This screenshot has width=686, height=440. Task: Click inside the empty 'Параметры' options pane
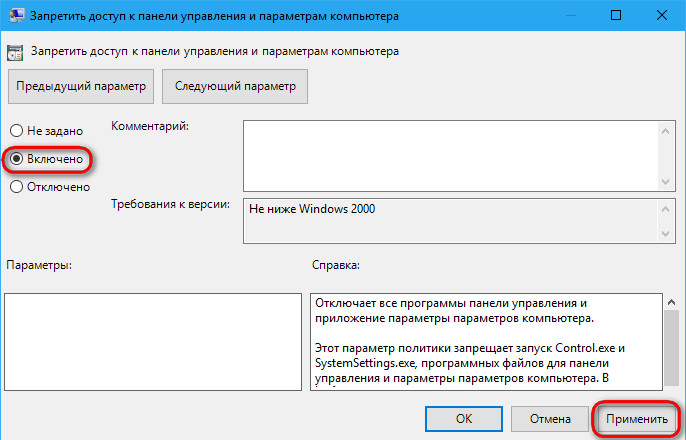153,342
